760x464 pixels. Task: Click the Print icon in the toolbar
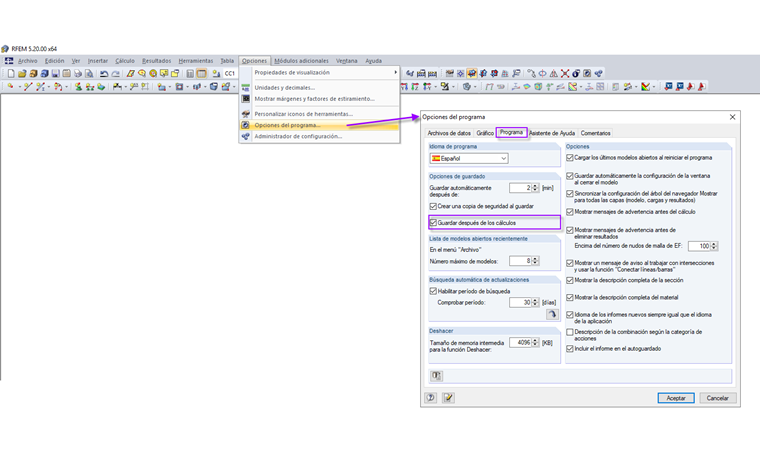coord(78,74)
